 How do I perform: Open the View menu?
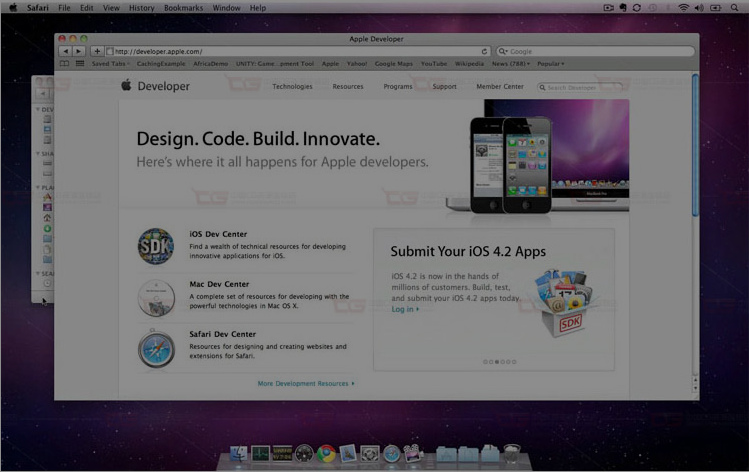111,8
